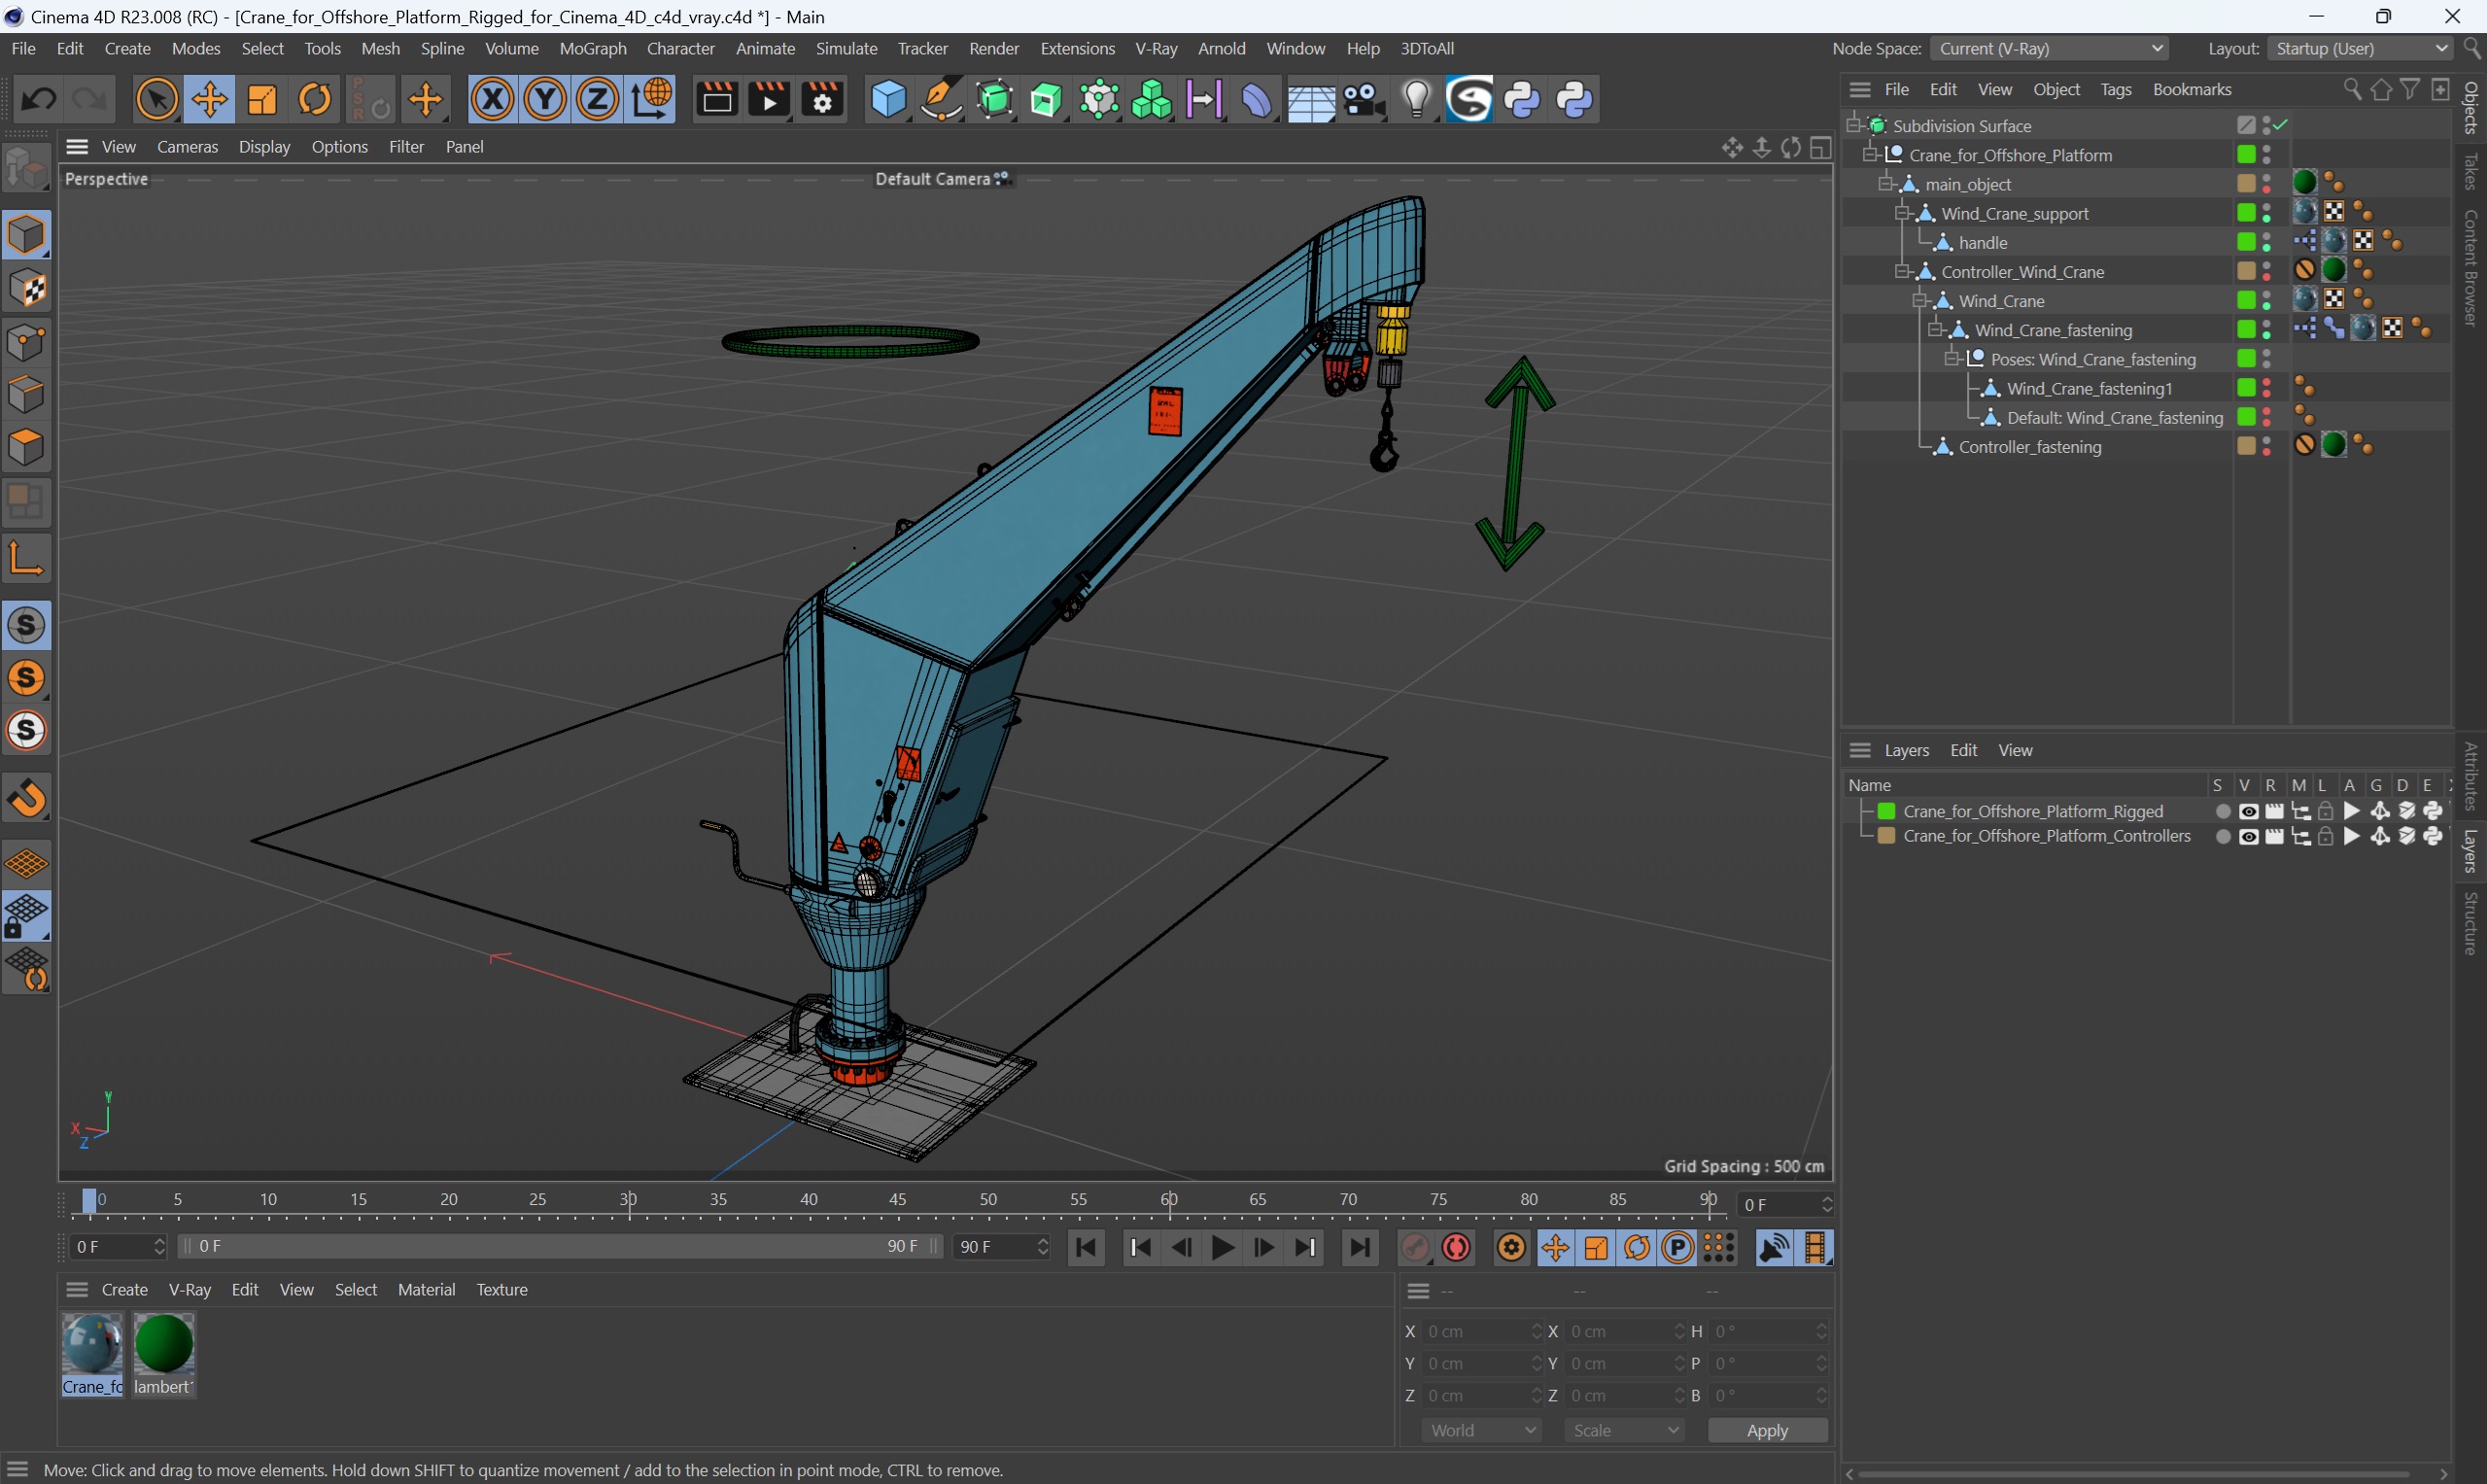Go to the start of the animation
Image resolution: width=2487 pixels, height=1484 pixels.
(x=1086, y=1247)
